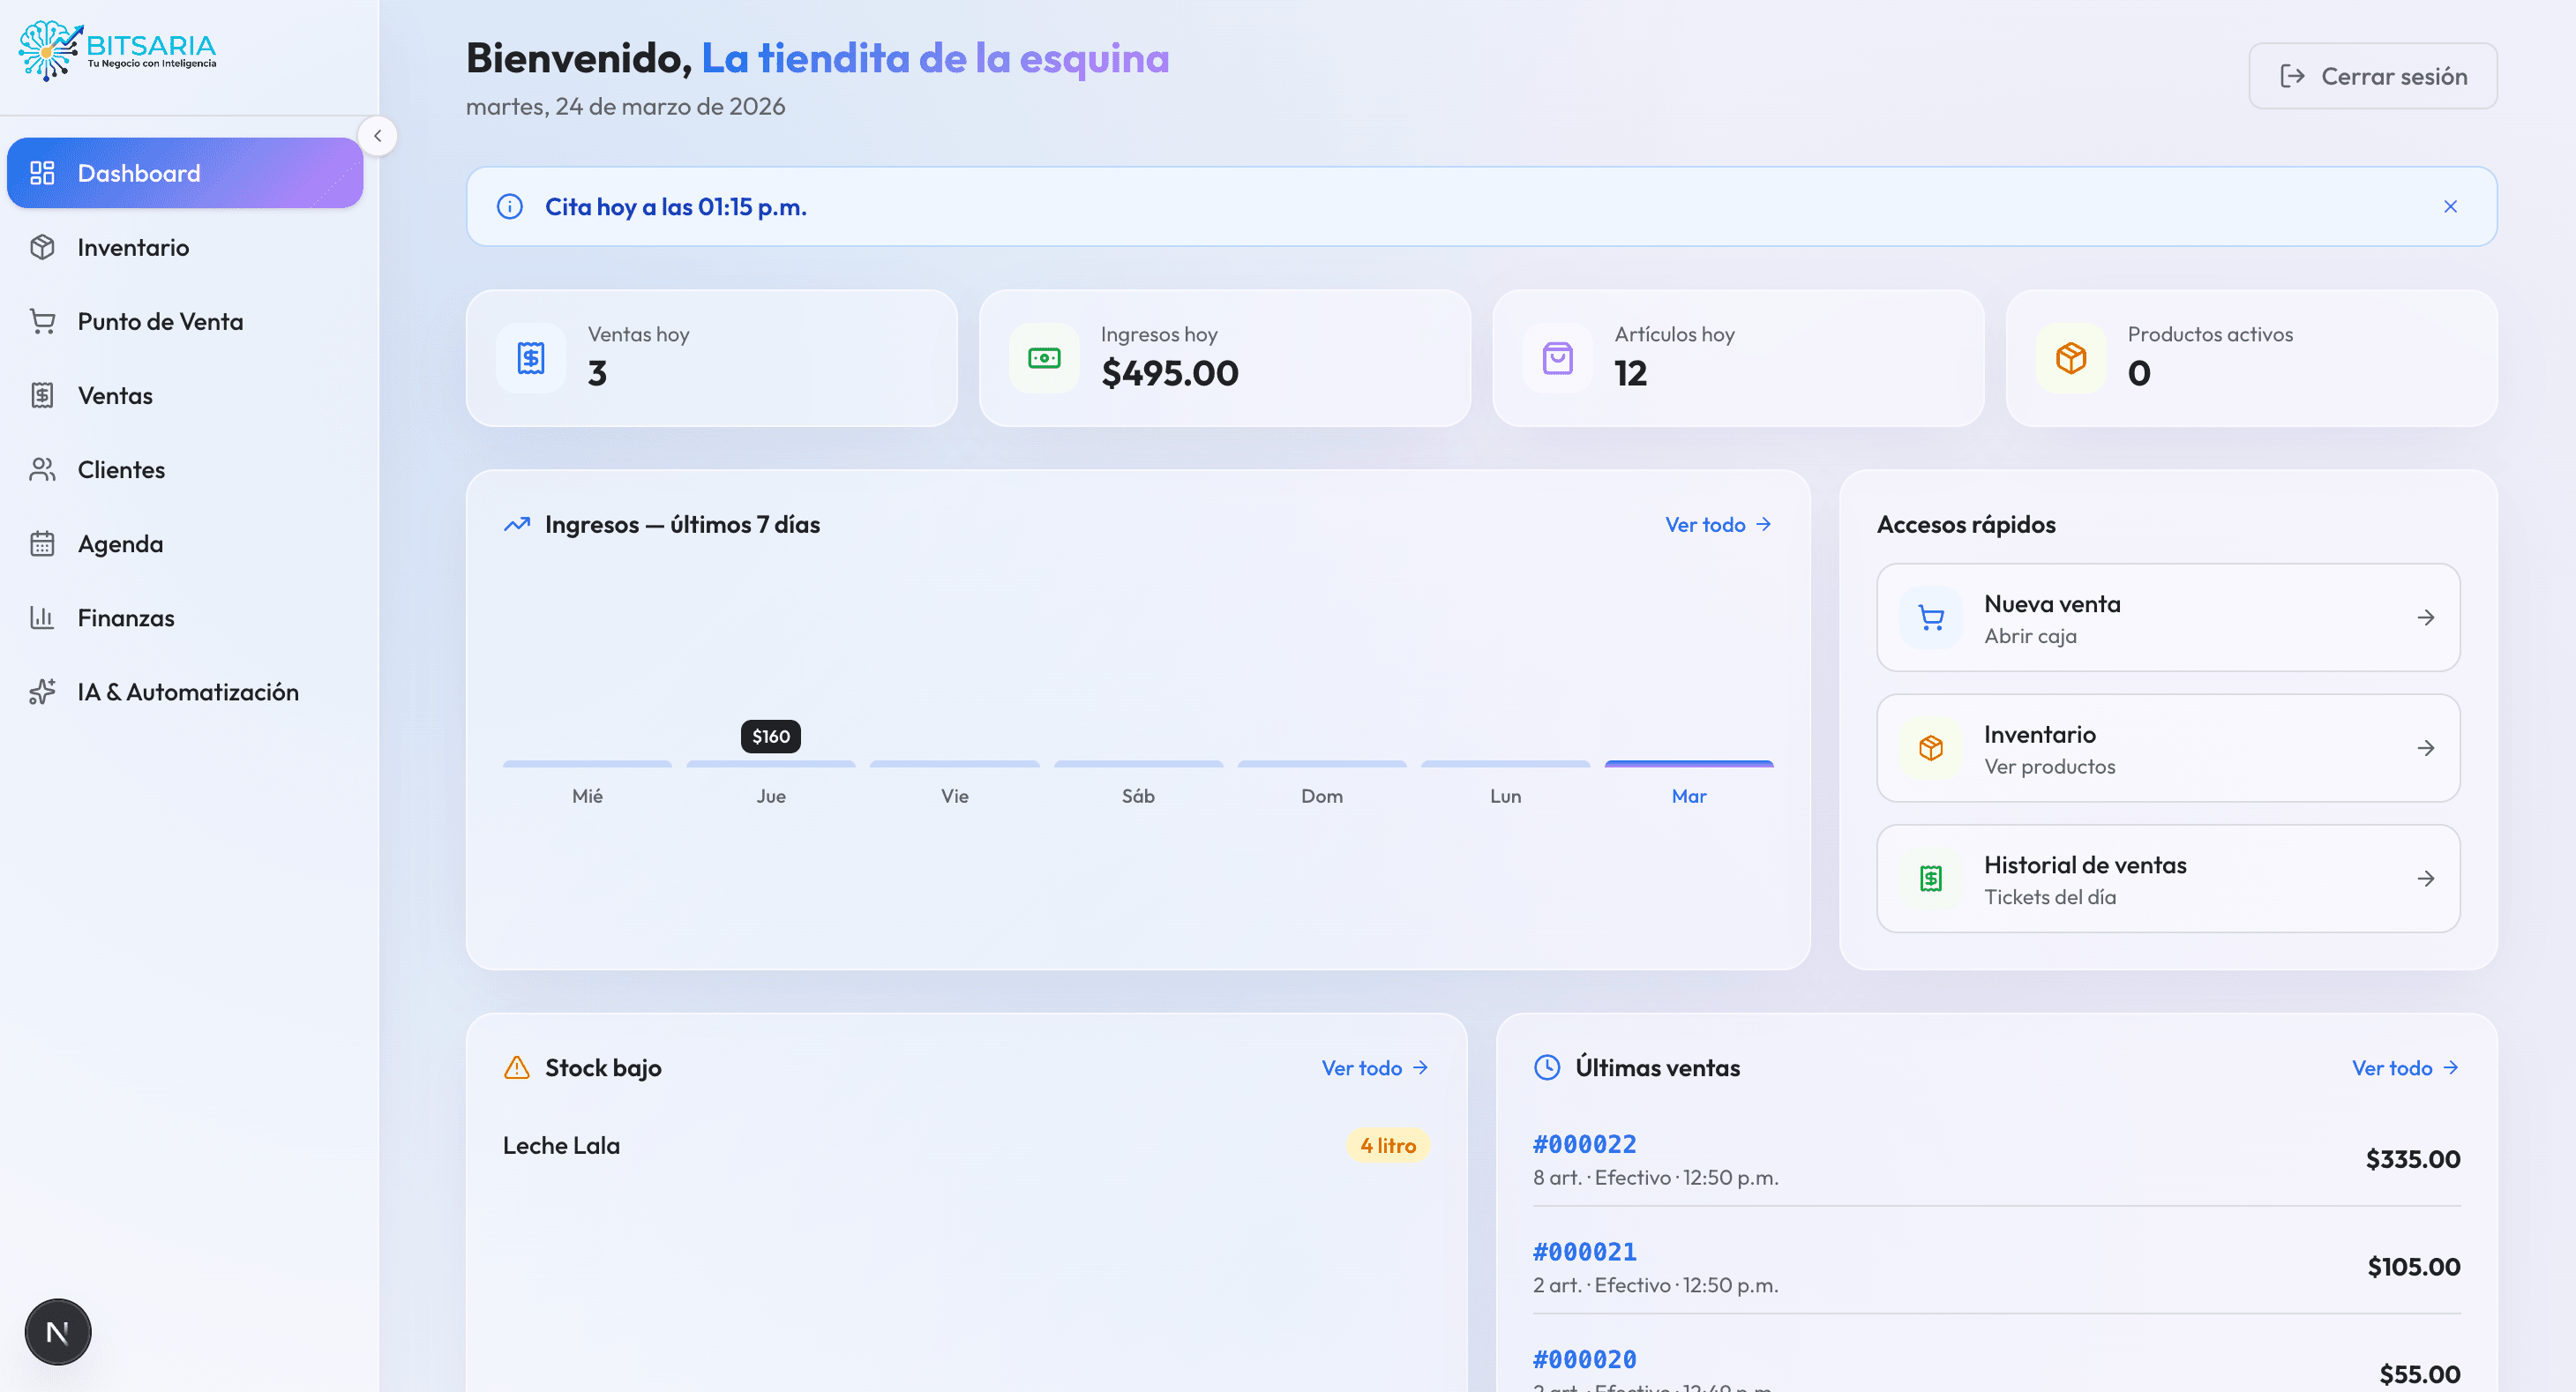Click Cerrar sesión button
Viewport: 2576px width, 1392px height.
click(2372, 76)
